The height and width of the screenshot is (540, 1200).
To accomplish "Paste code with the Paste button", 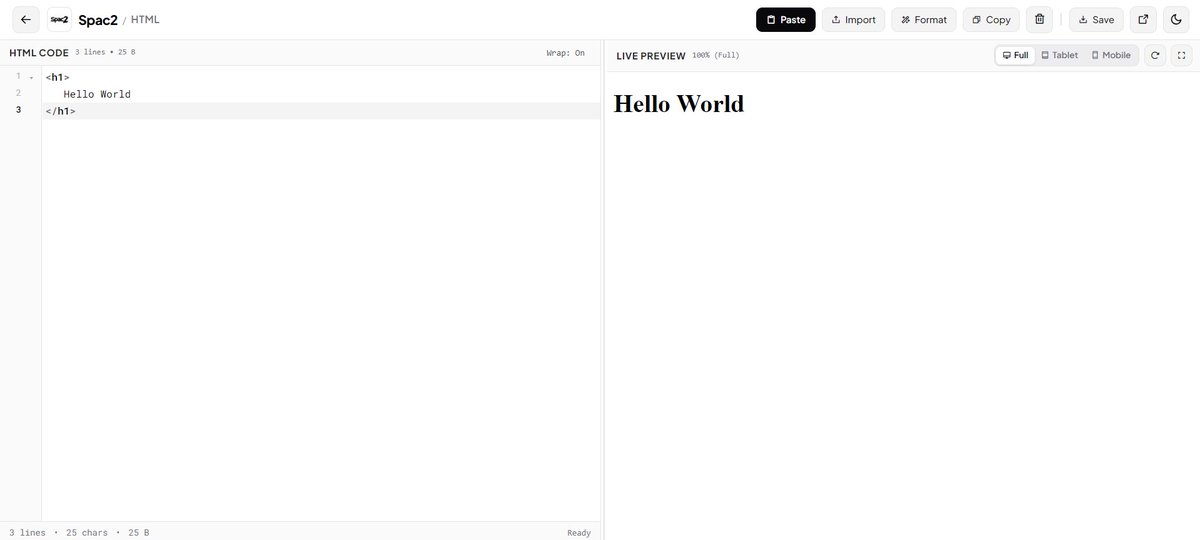I will click(786, 19).
